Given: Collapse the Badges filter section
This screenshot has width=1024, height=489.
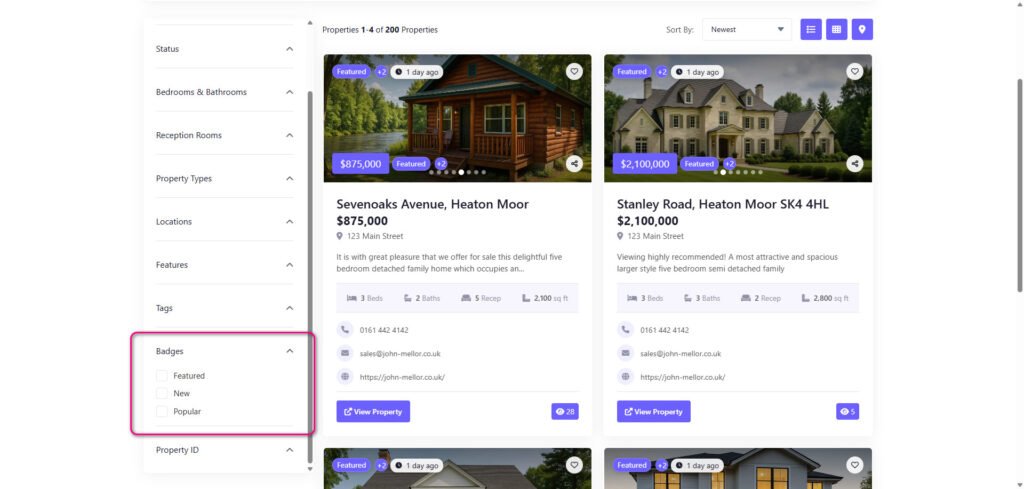Looking at the screenshot, I should [290, 351].
